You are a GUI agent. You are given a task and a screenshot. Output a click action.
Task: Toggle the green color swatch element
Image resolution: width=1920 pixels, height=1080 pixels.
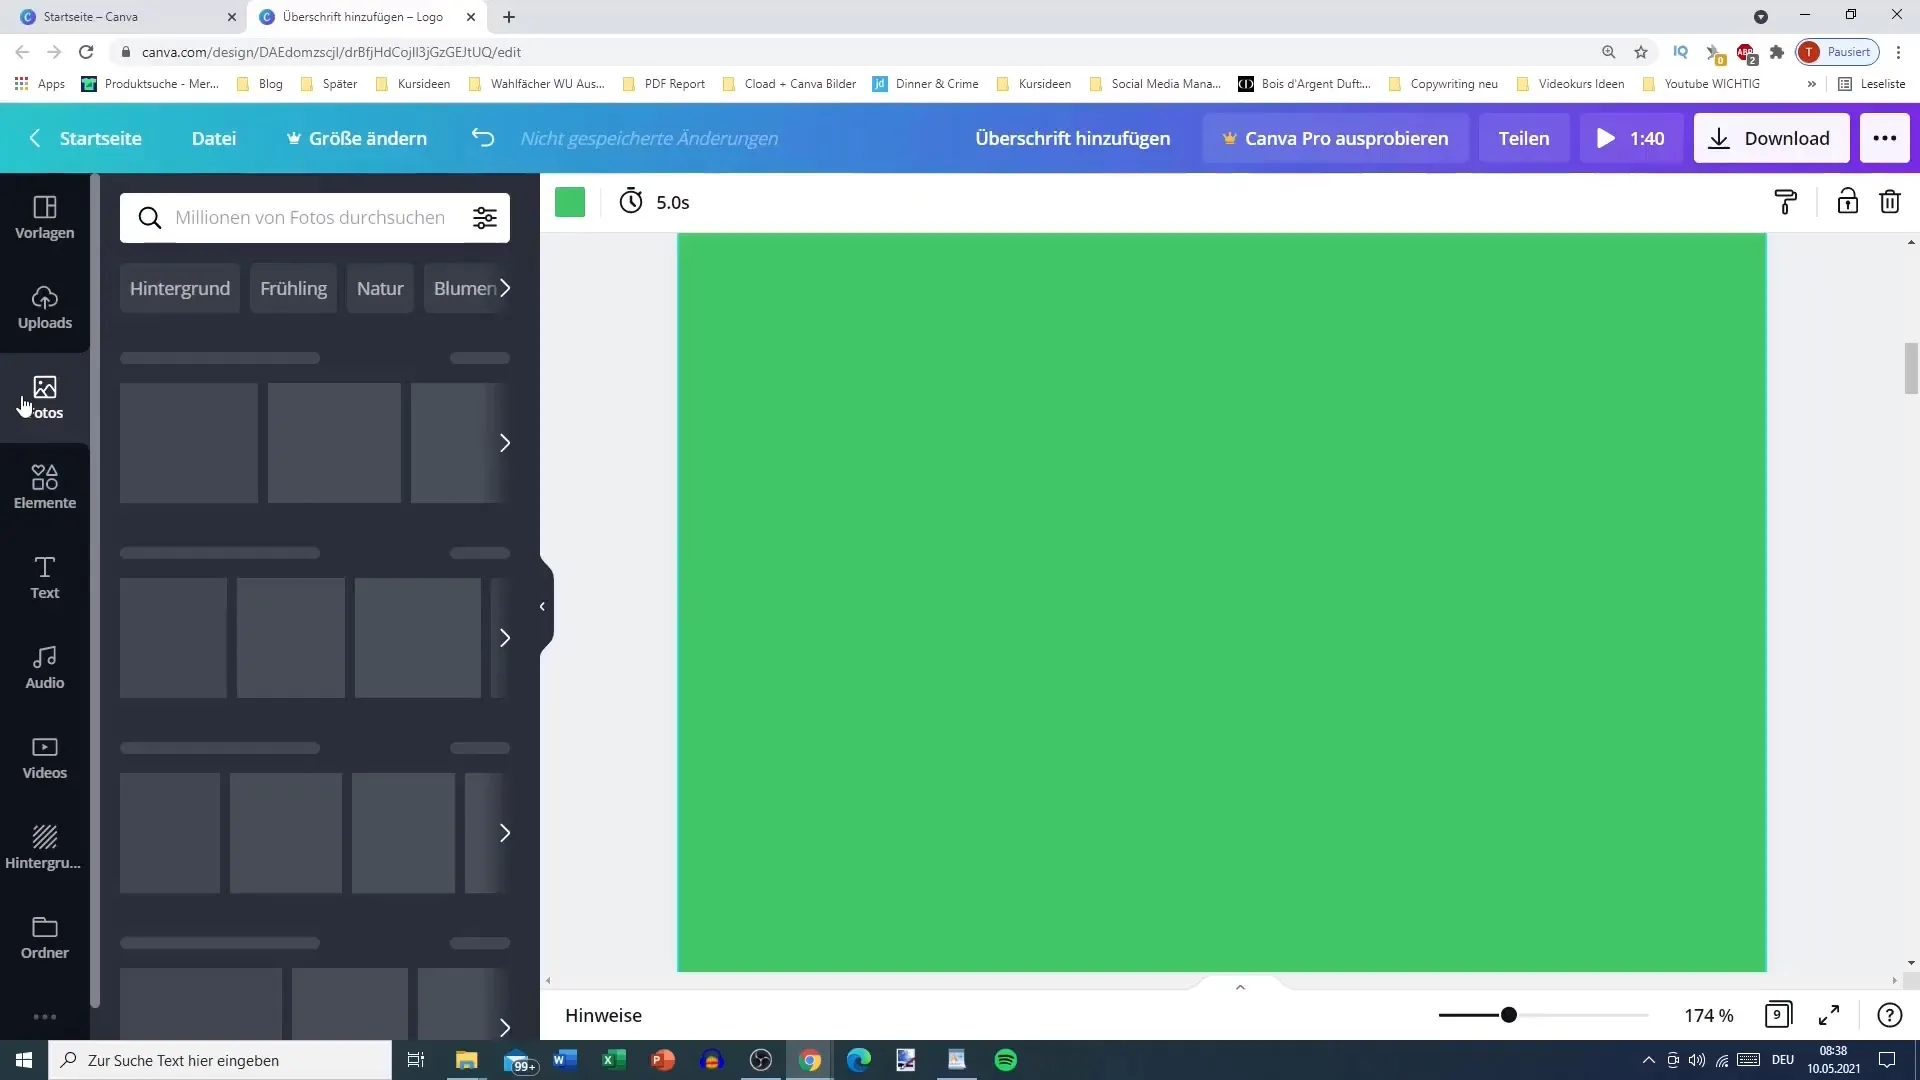(x=571, y=202)
